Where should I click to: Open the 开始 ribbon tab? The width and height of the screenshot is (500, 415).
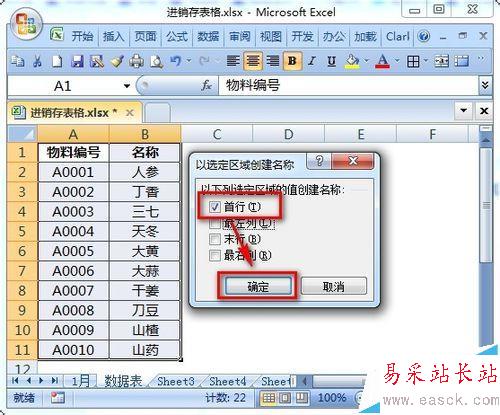pos(82,36)
